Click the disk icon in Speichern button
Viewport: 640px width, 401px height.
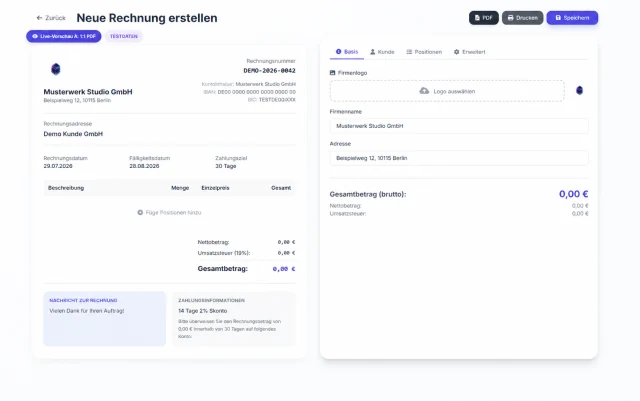558,18
